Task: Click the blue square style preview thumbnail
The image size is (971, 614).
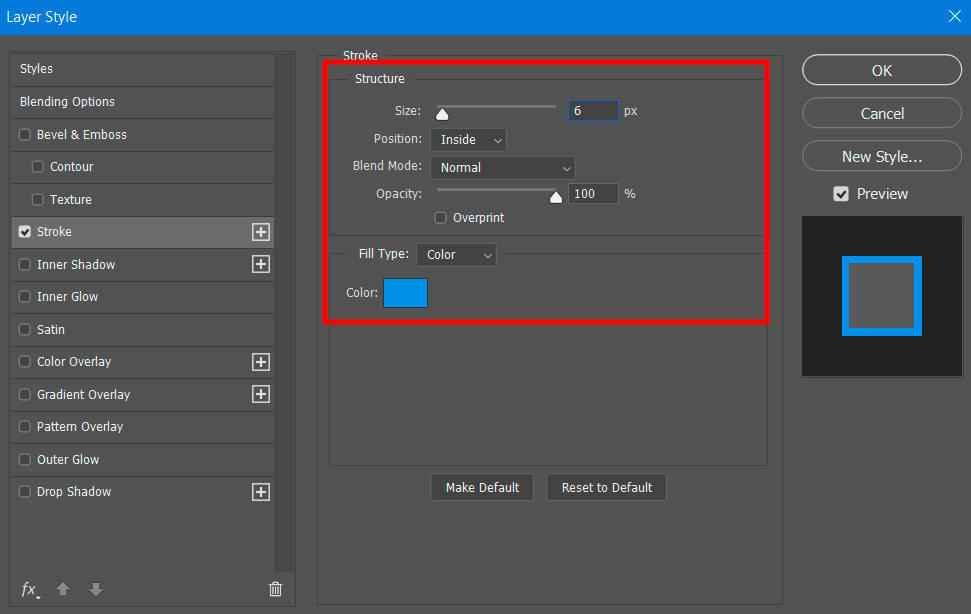Action: 882,296
